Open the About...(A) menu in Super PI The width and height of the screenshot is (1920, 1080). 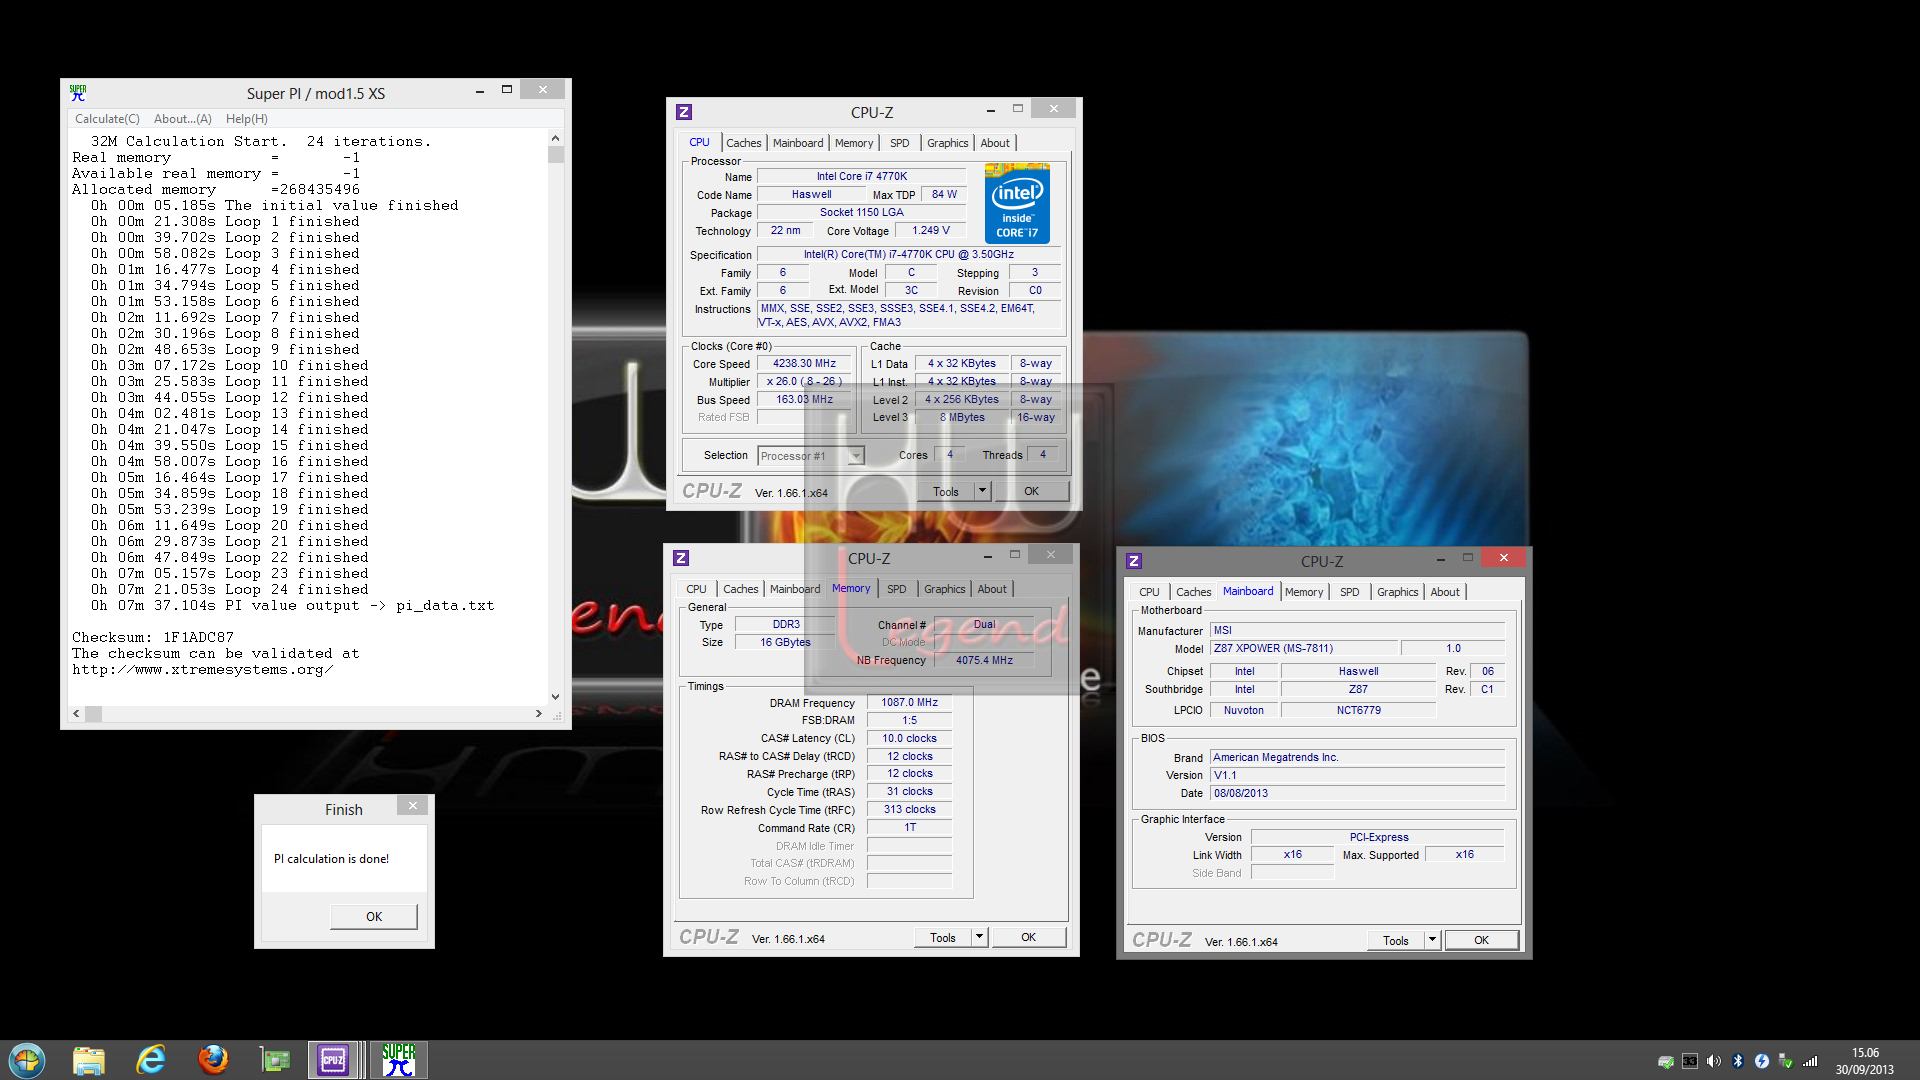click(183, 119)
